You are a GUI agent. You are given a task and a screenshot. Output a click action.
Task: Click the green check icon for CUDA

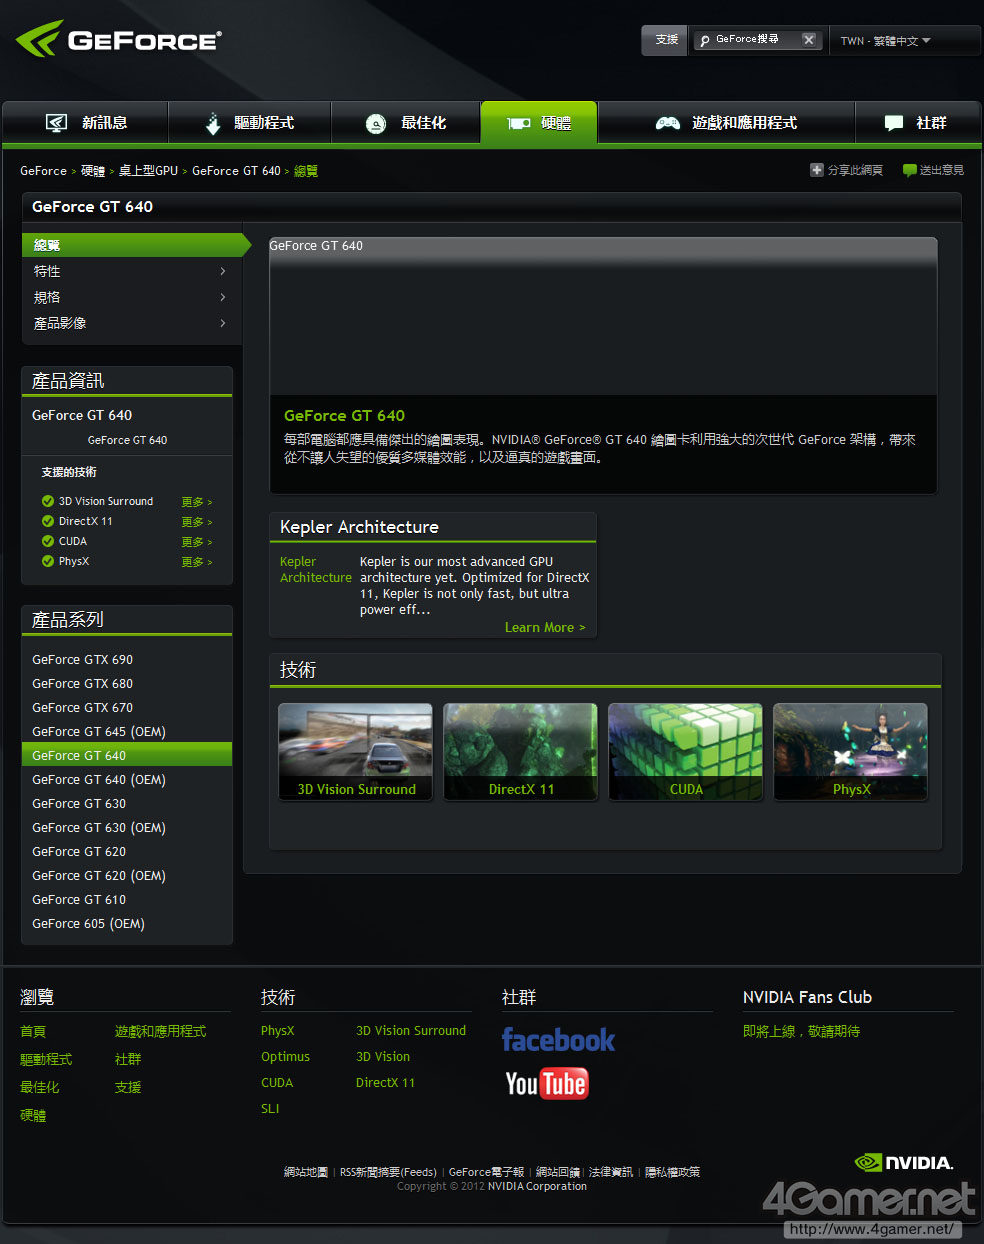click(x=48, y=541)
